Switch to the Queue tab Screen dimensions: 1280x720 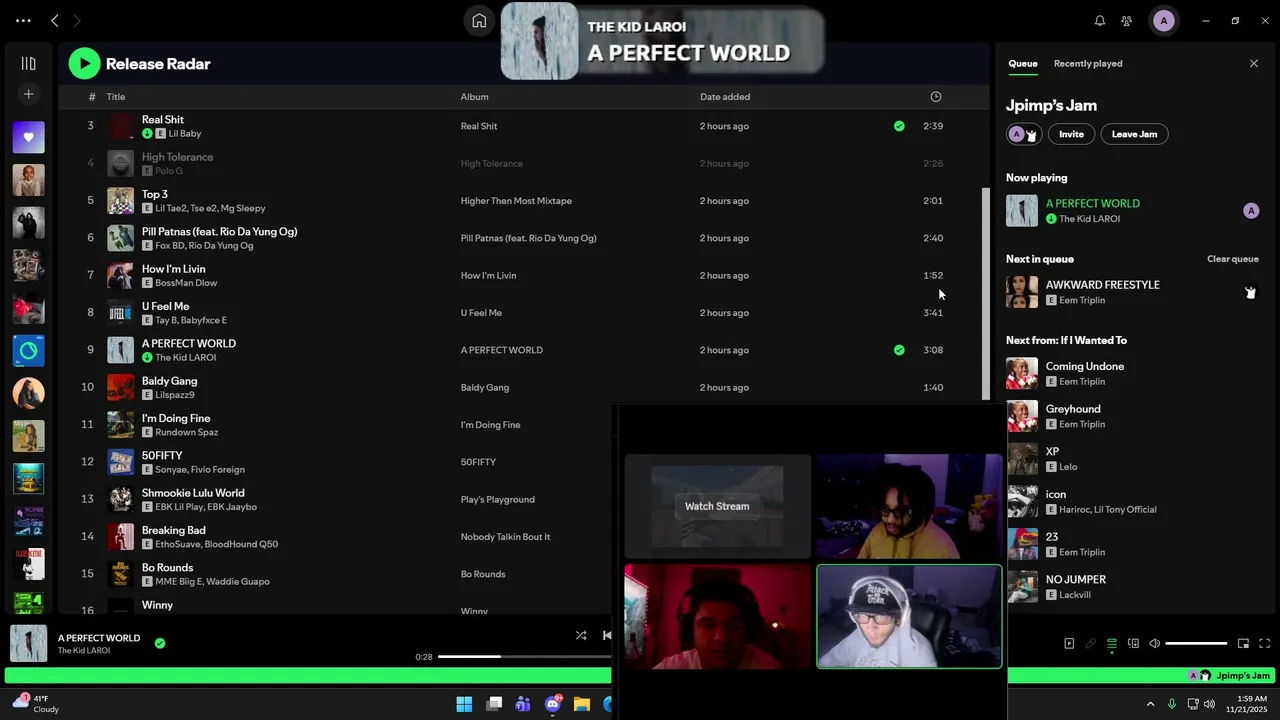pyautogui.click(x=1022, y=63)
